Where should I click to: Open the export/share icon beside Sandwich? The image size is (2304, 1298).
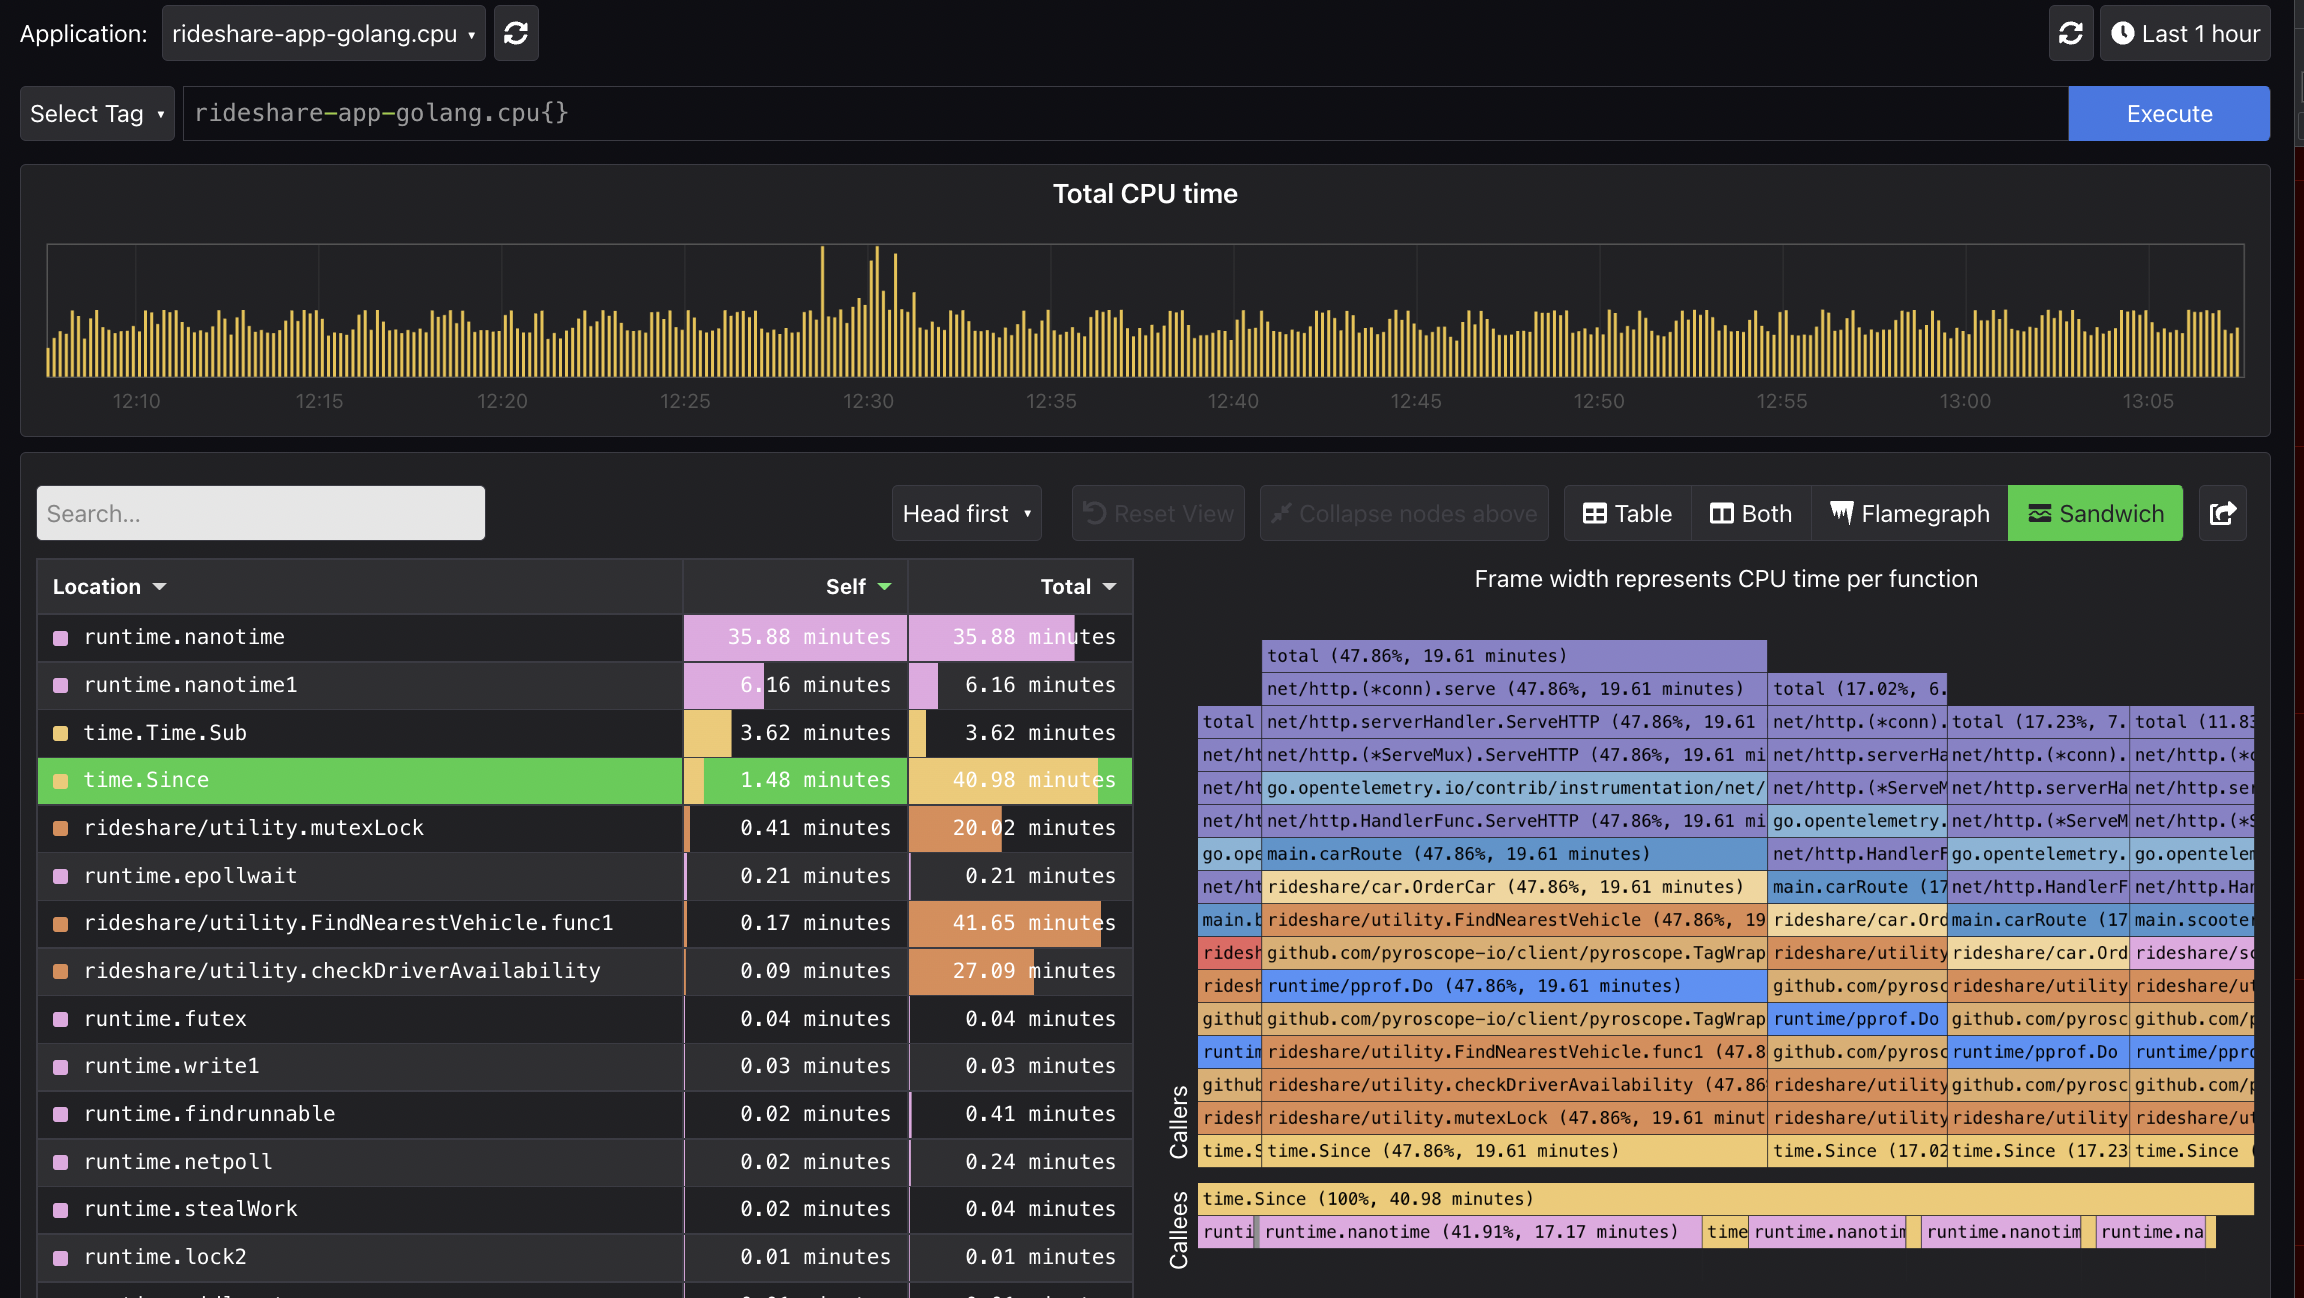[2222, 513]
